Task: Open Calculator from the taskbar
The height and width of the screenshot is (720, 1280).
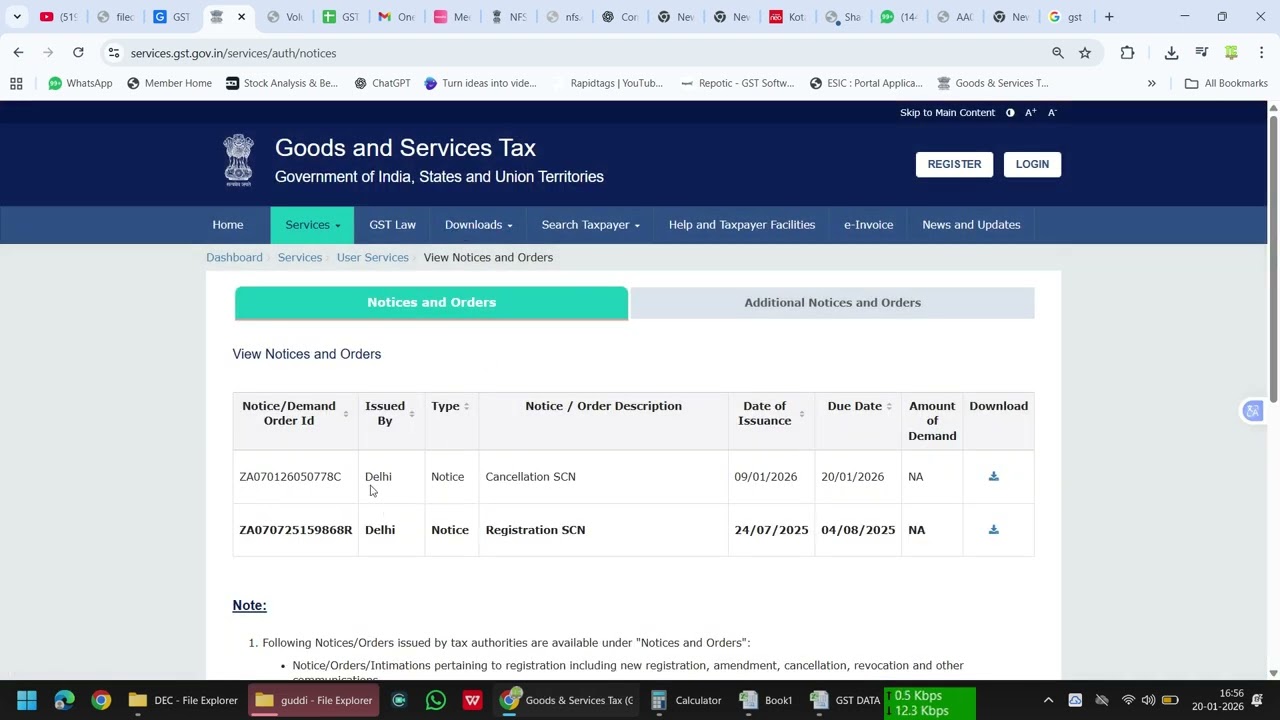Action: pyautogui.click(x=686, y=700)
